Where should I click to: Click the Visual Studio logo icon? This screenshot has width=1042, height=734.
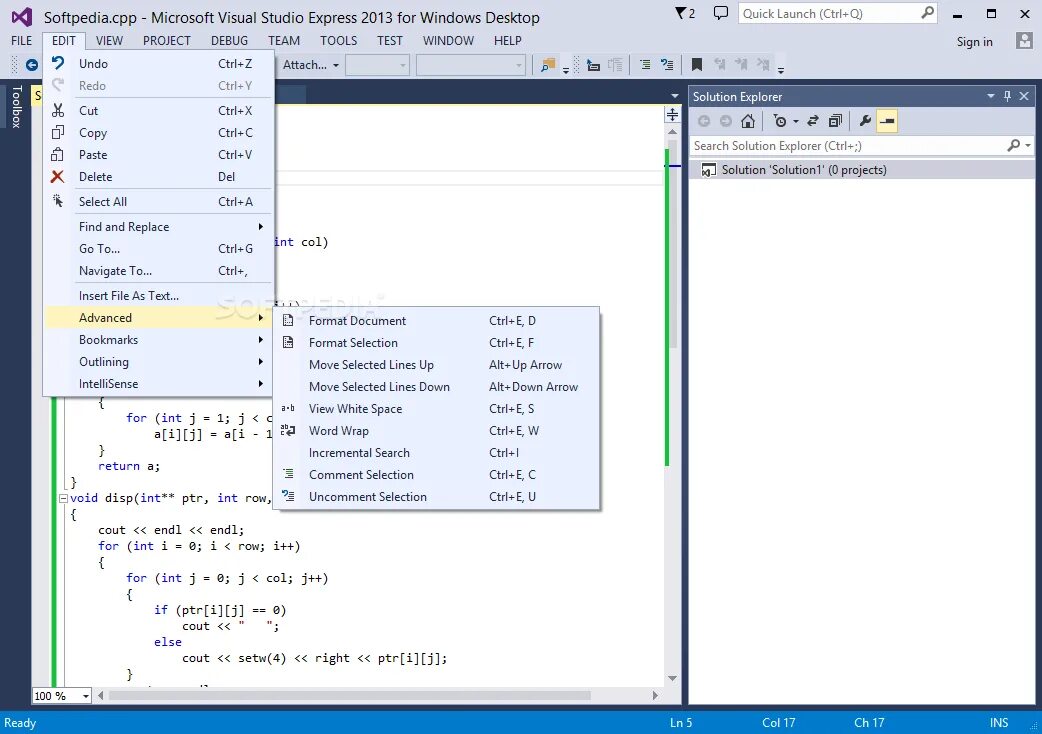coord(21,17)
